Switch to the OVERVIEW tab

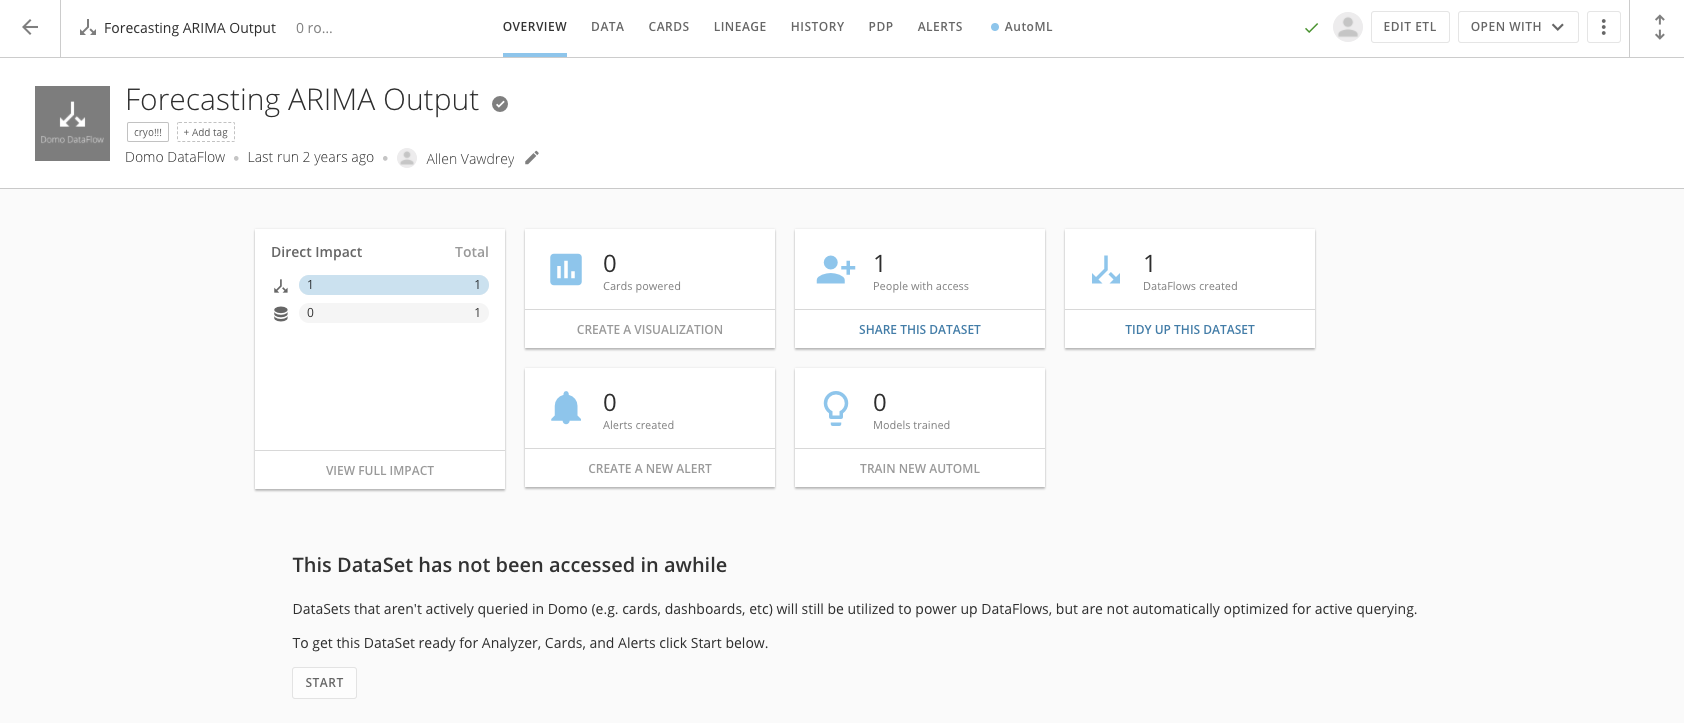535,27
